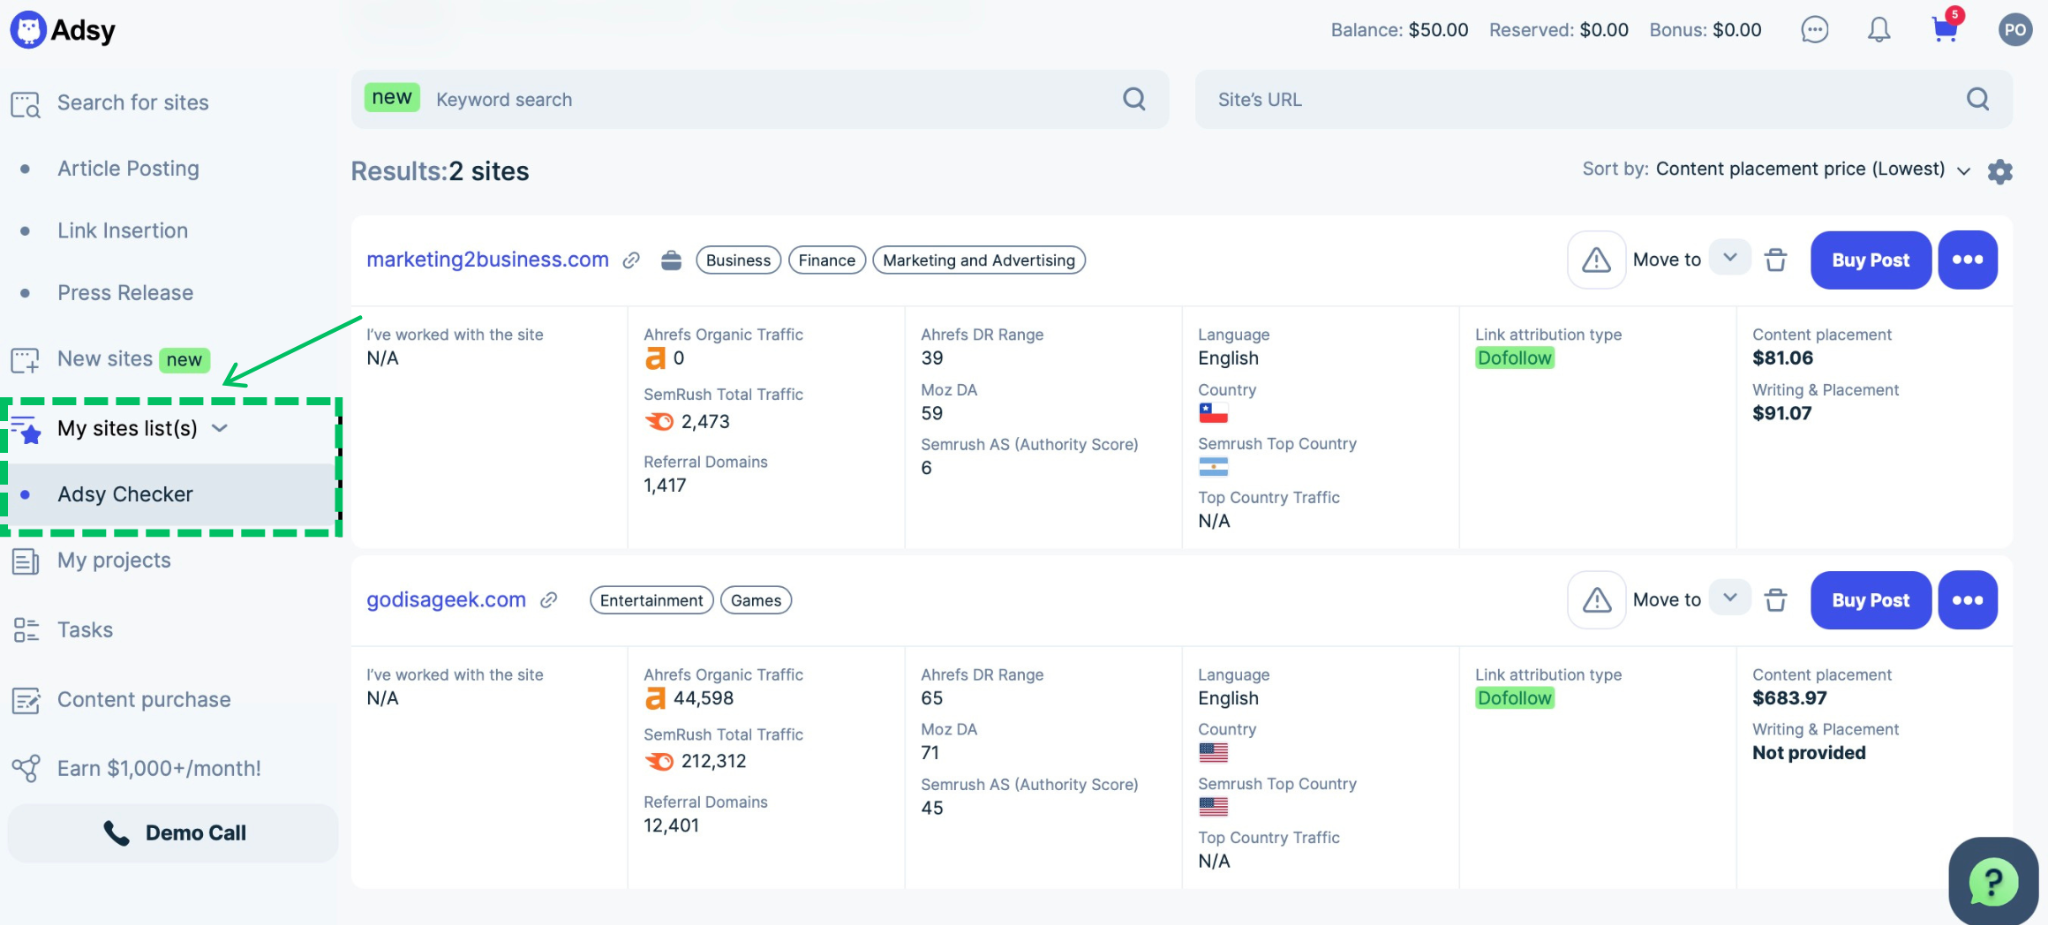Open more options for marketing2business.com

[1968, 260]
